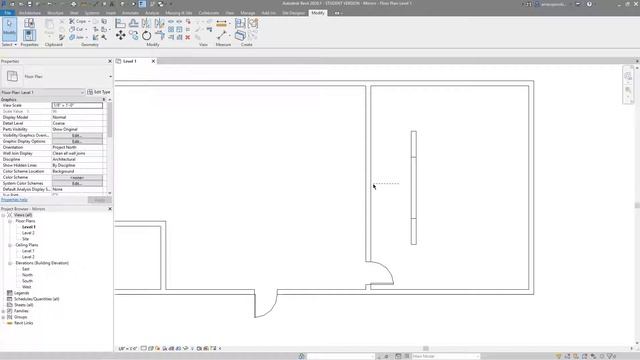This screenshot has width=640, height=360.
Task: Click the Properties palette ribbon button
Action: point(29,36)
